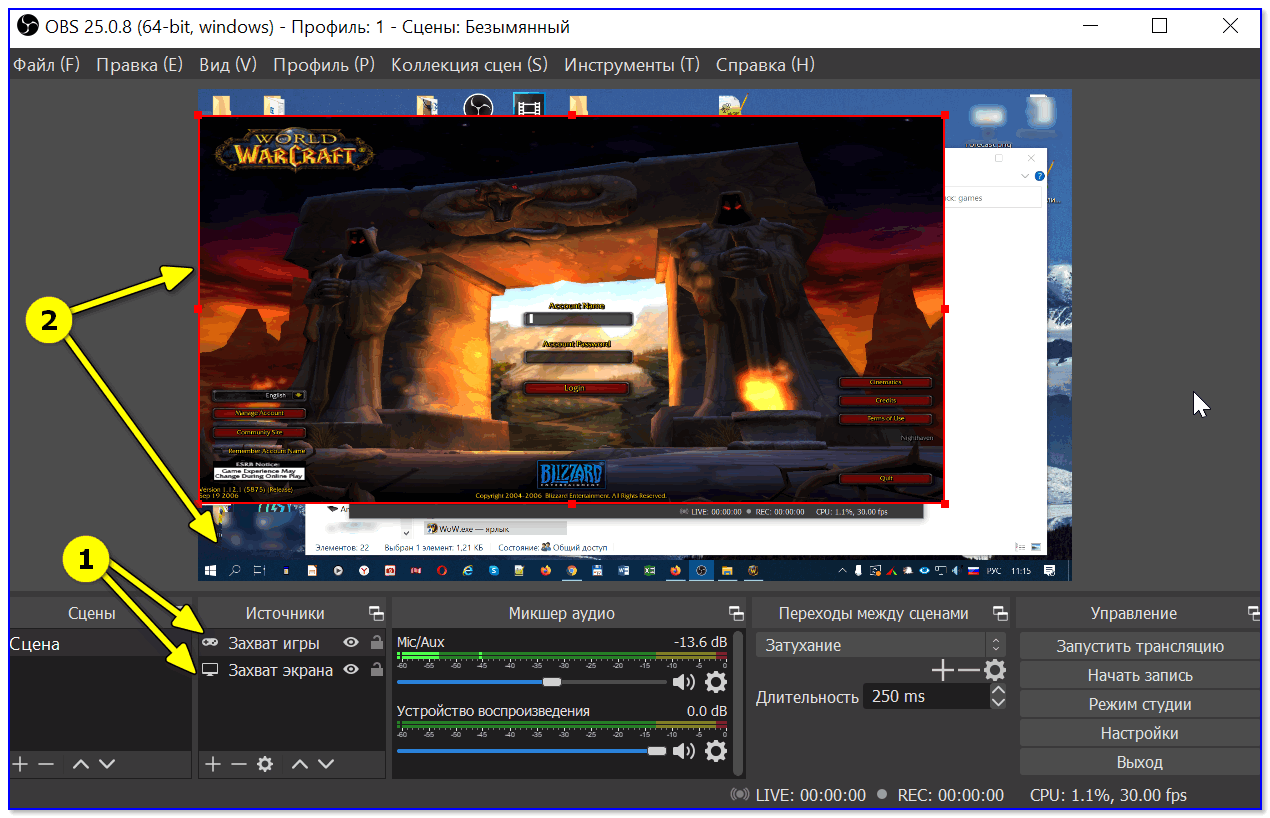Undock the Микшер аудио panel with its float icon
Screen dimensions: 1270x818
coord(736,613)
